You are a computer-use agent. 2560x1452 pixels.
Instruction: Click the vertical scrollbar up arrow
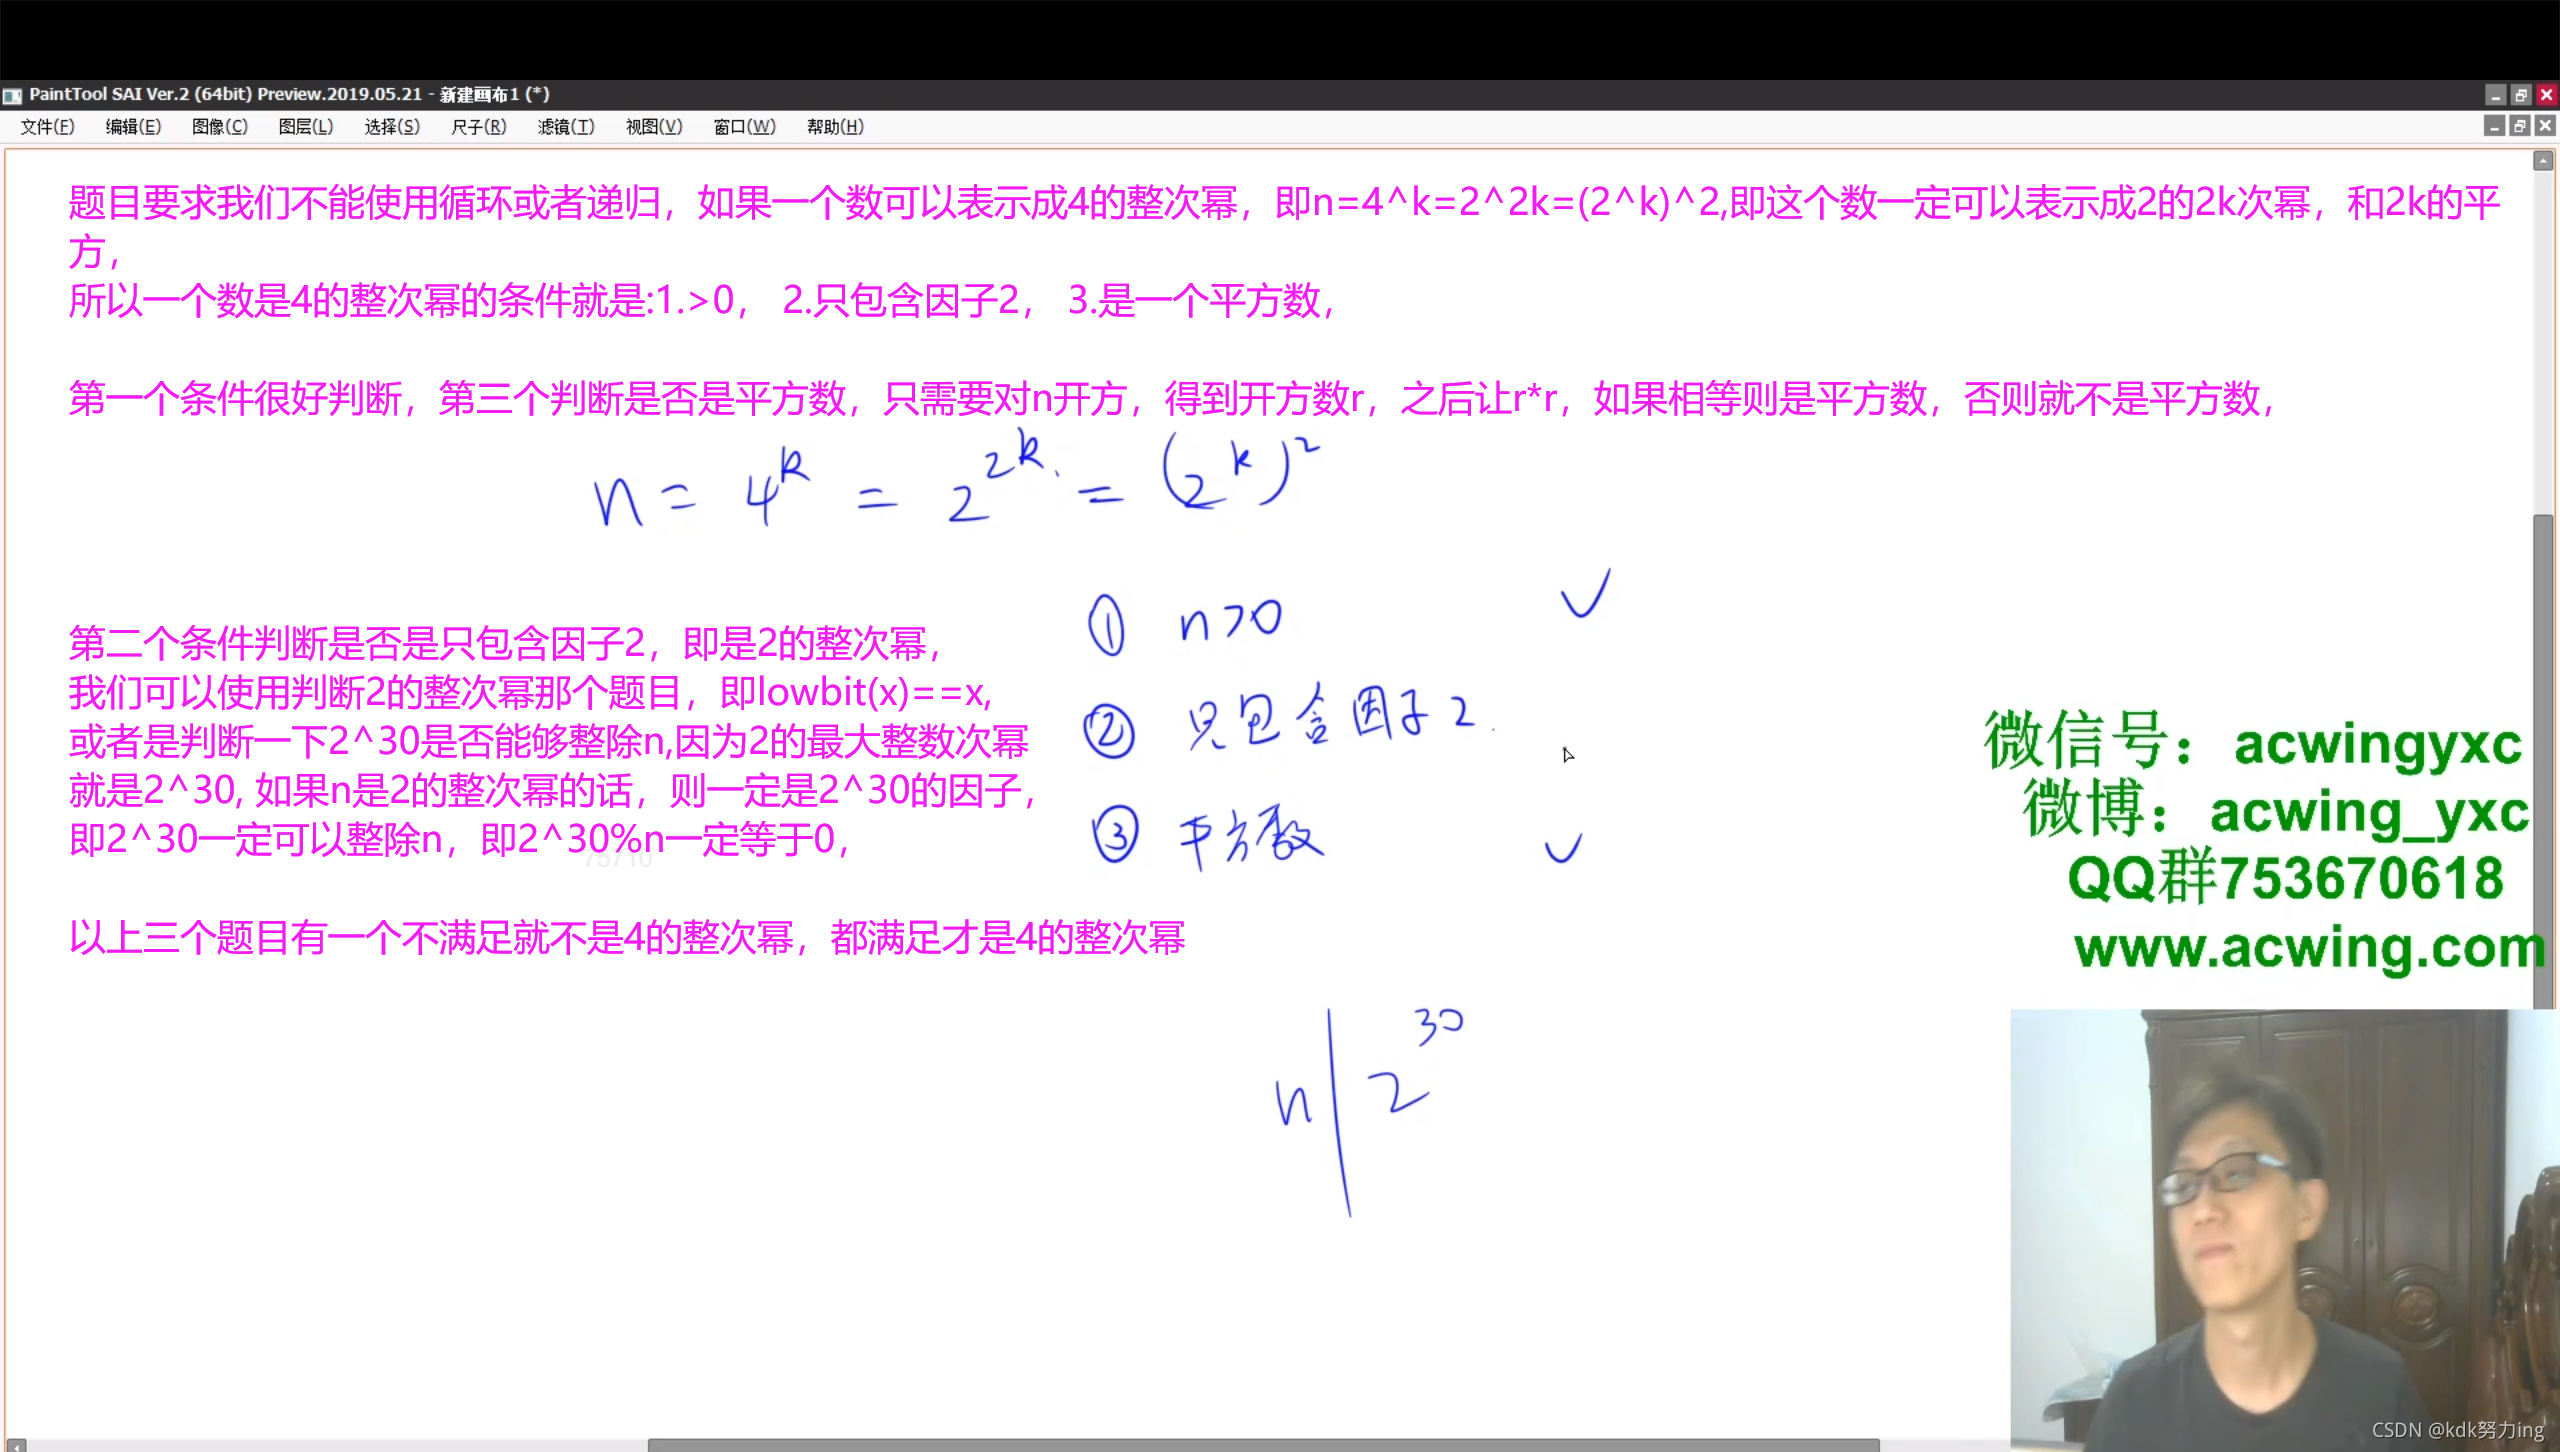click(2543, 161)
